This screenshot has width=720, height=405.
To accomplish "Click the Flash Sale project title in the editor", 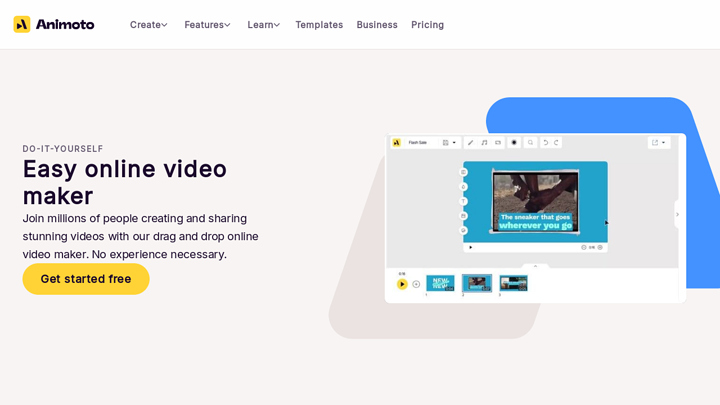I will 417,143.
